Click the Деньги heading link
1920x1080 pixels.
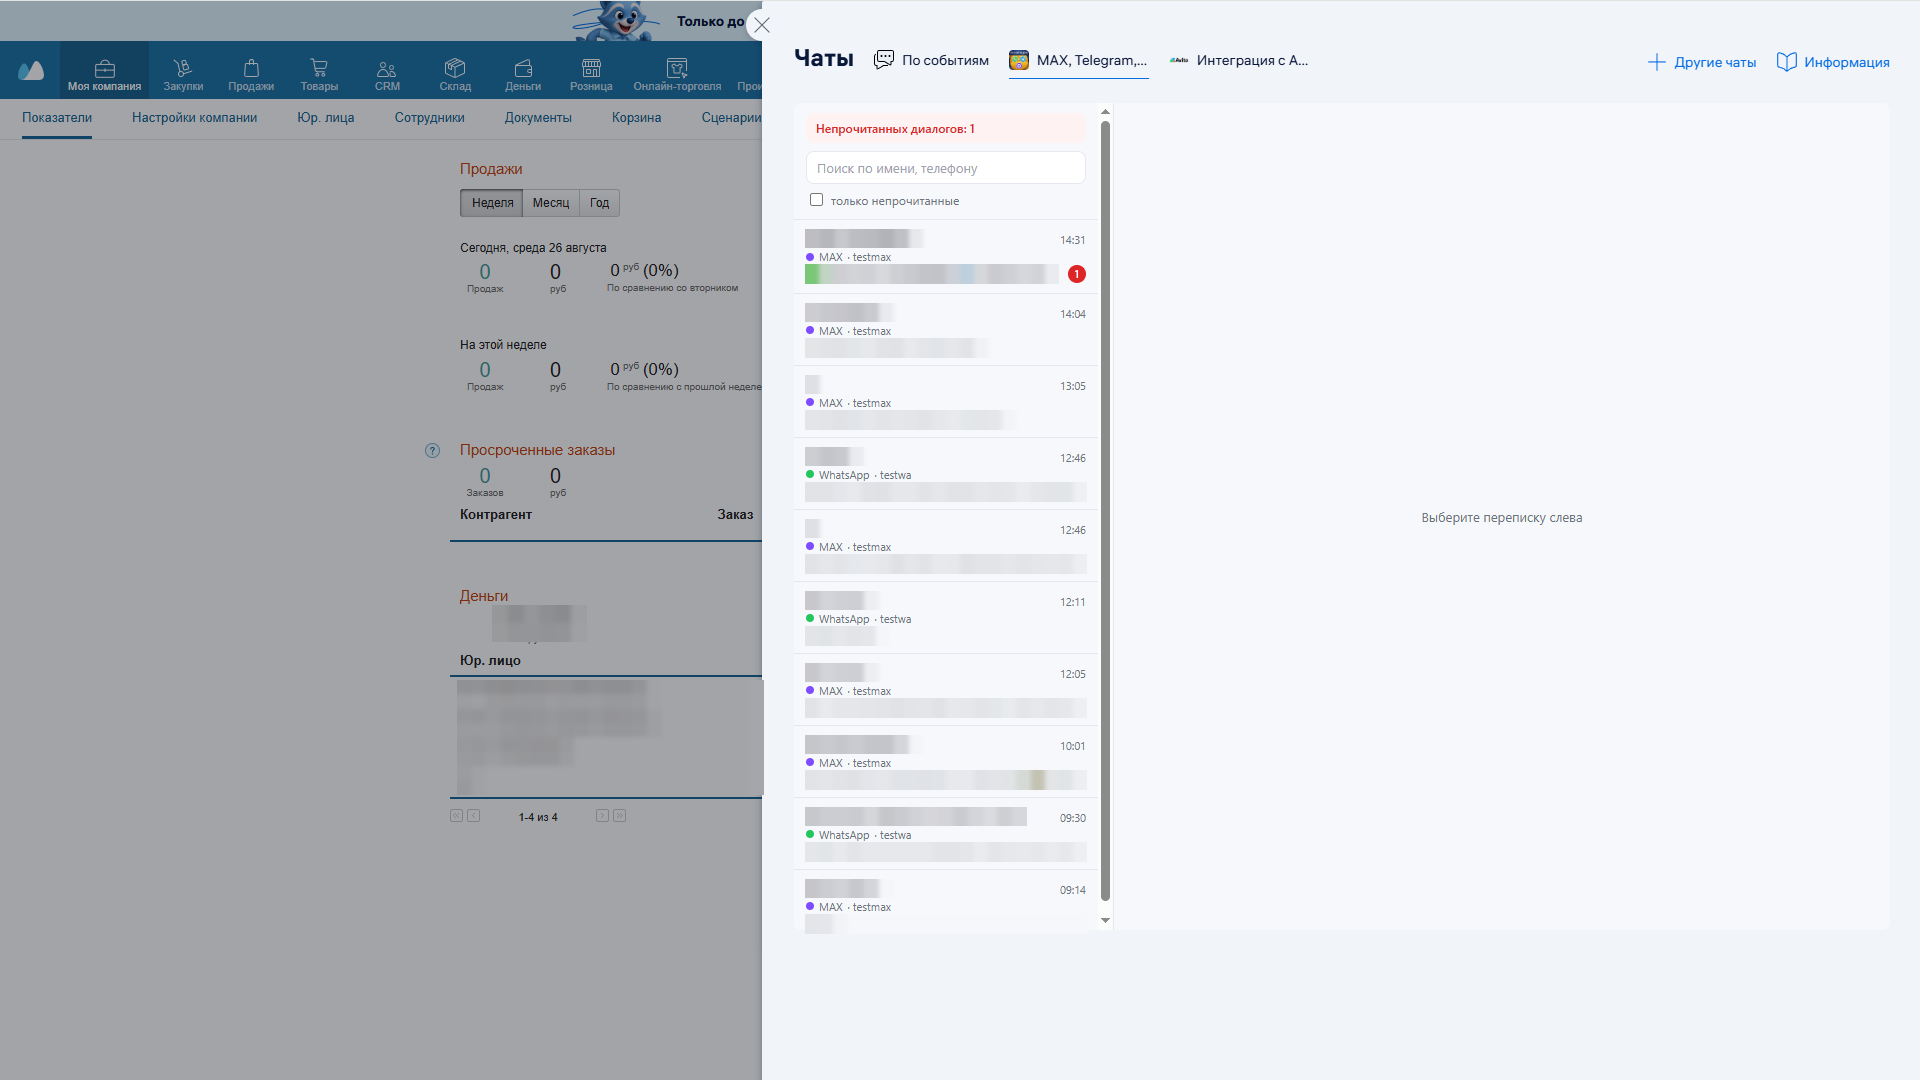[484, 596]
